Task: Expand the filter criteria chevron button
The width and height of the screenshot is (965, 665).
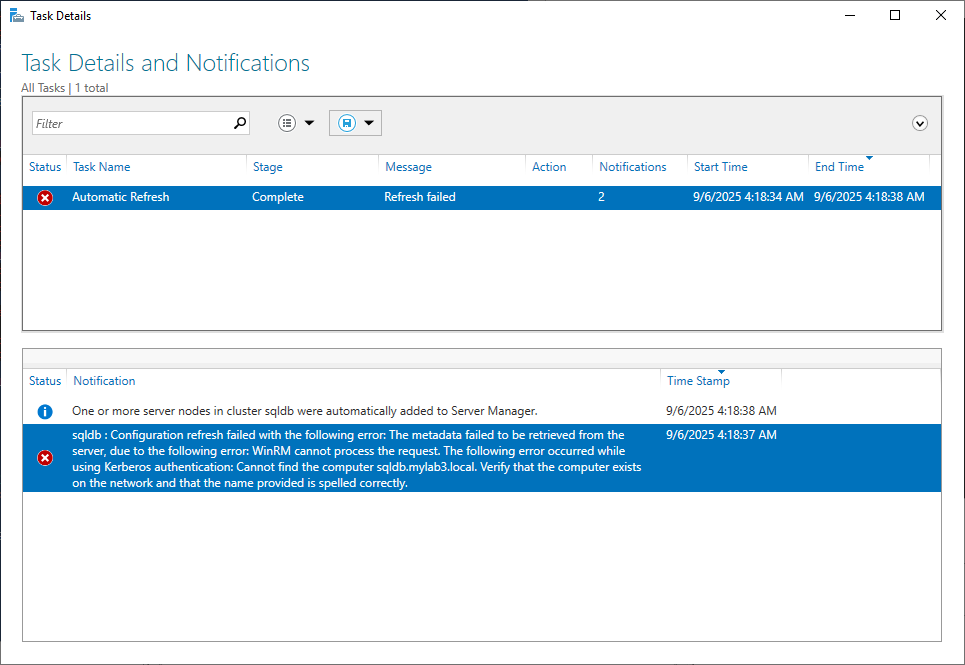Action: click(920, 123)
